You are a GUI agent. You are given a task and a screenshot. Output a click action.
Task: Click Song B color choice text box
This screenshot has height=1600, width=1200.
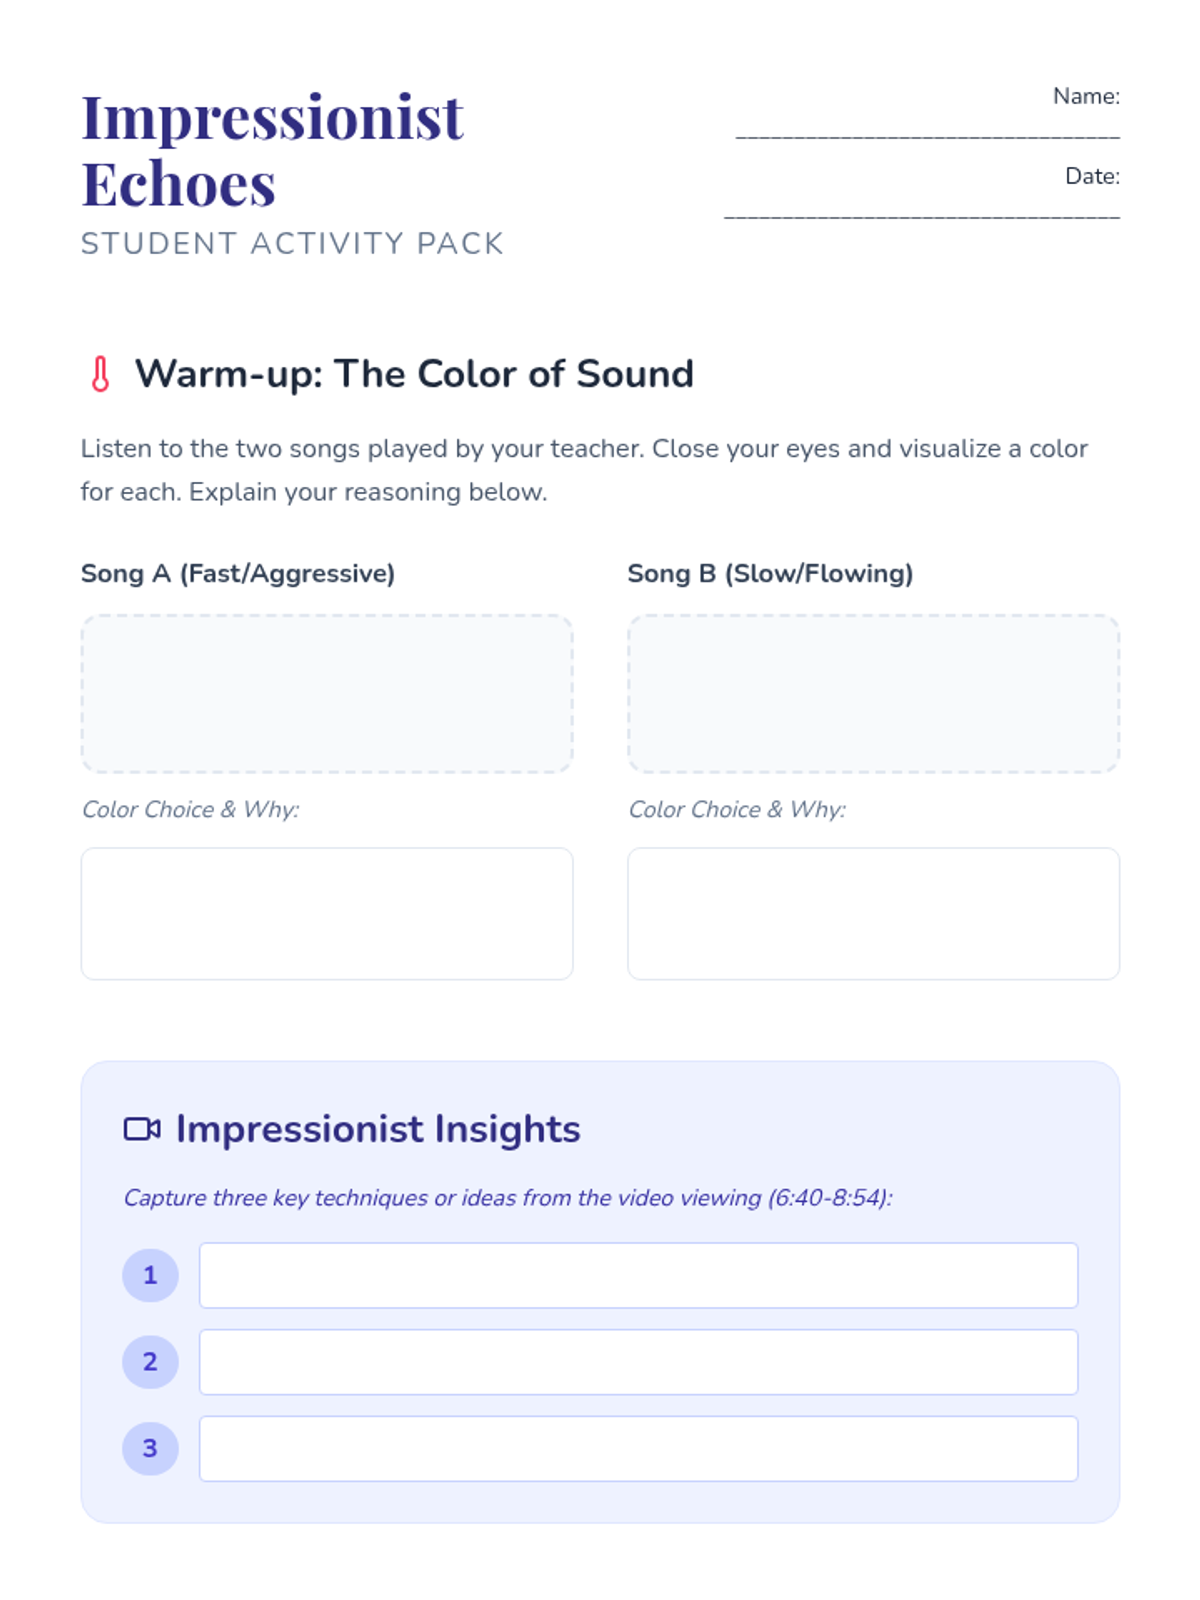pos(873,914)
